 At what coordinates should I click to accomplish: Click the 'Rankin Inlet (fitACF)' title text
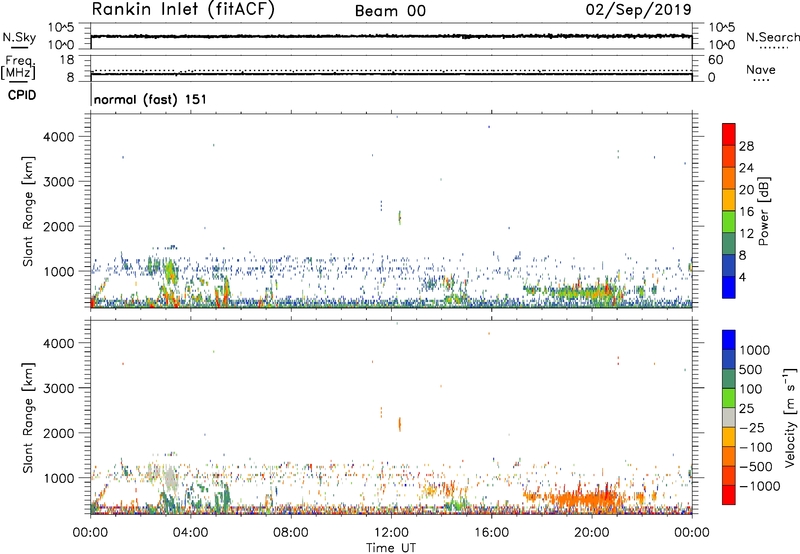coord(183,10)
